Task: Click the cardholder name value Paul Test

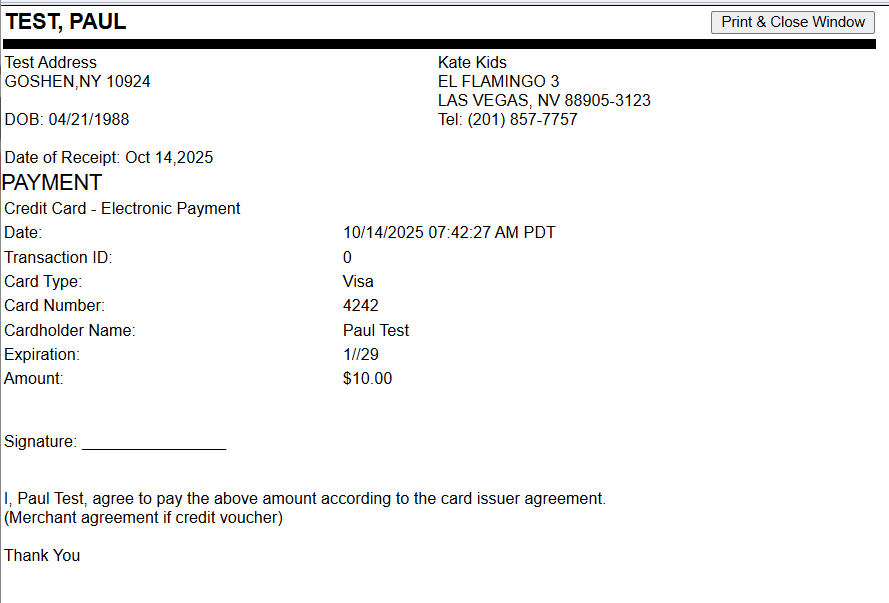Action: [x=376, y=330]
